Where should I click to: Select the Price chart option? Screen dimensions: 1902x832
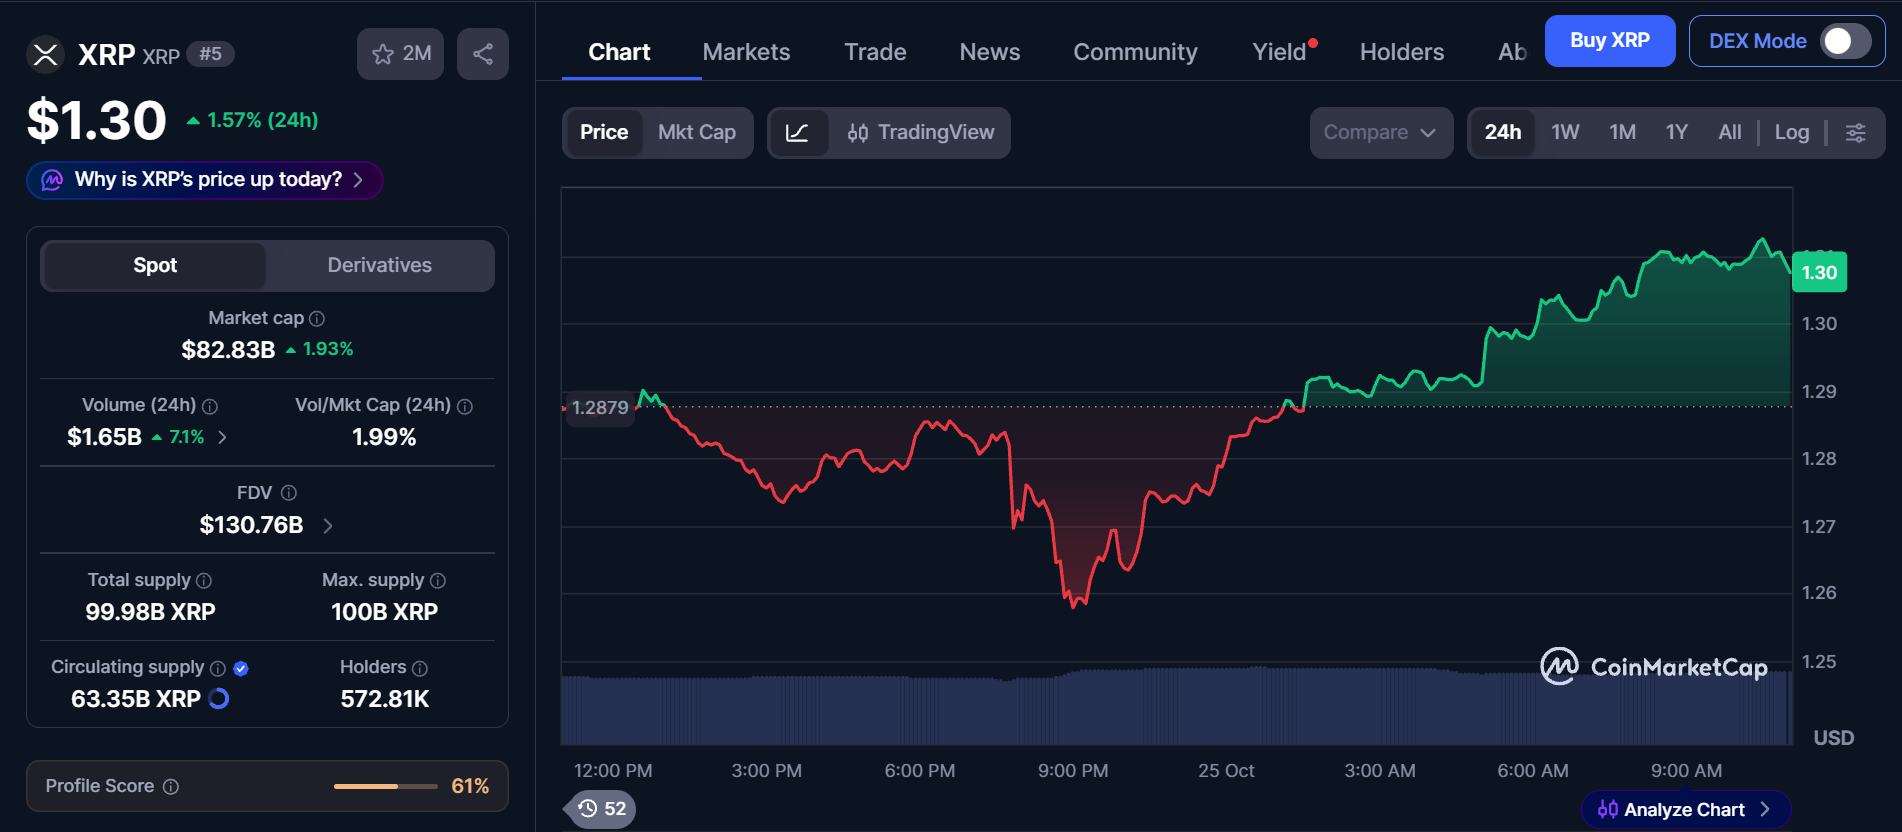604,133
